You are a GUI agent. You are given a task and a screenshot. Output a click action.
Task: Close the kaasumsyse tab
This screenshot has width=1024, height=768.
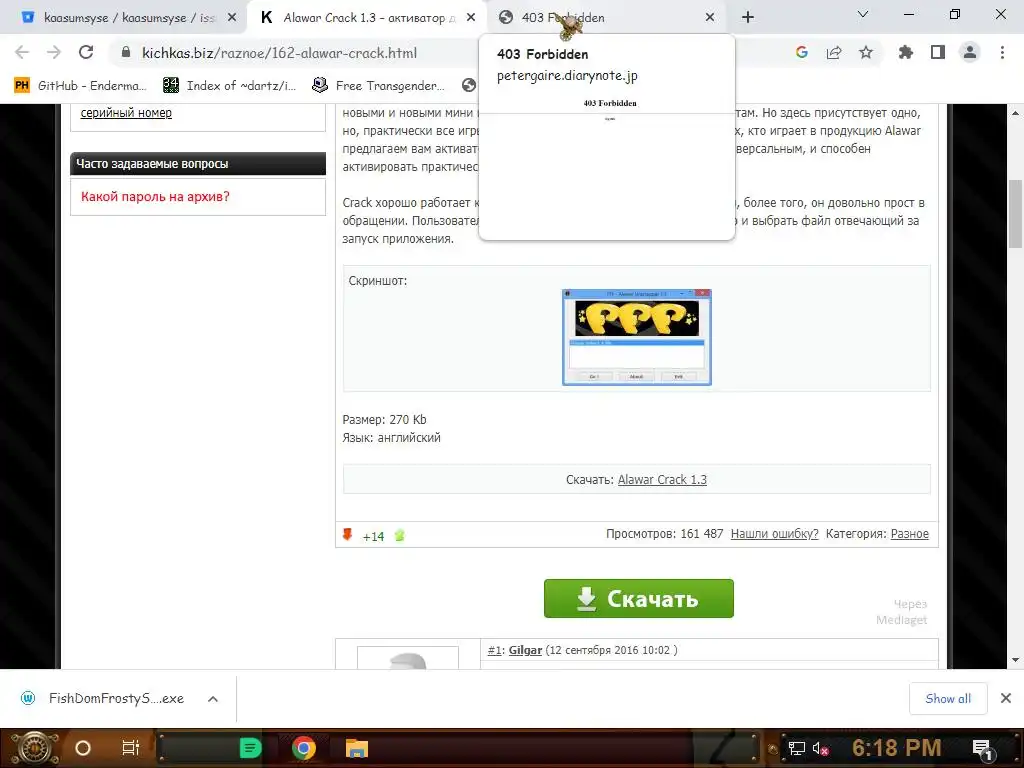tap(232, 18)
